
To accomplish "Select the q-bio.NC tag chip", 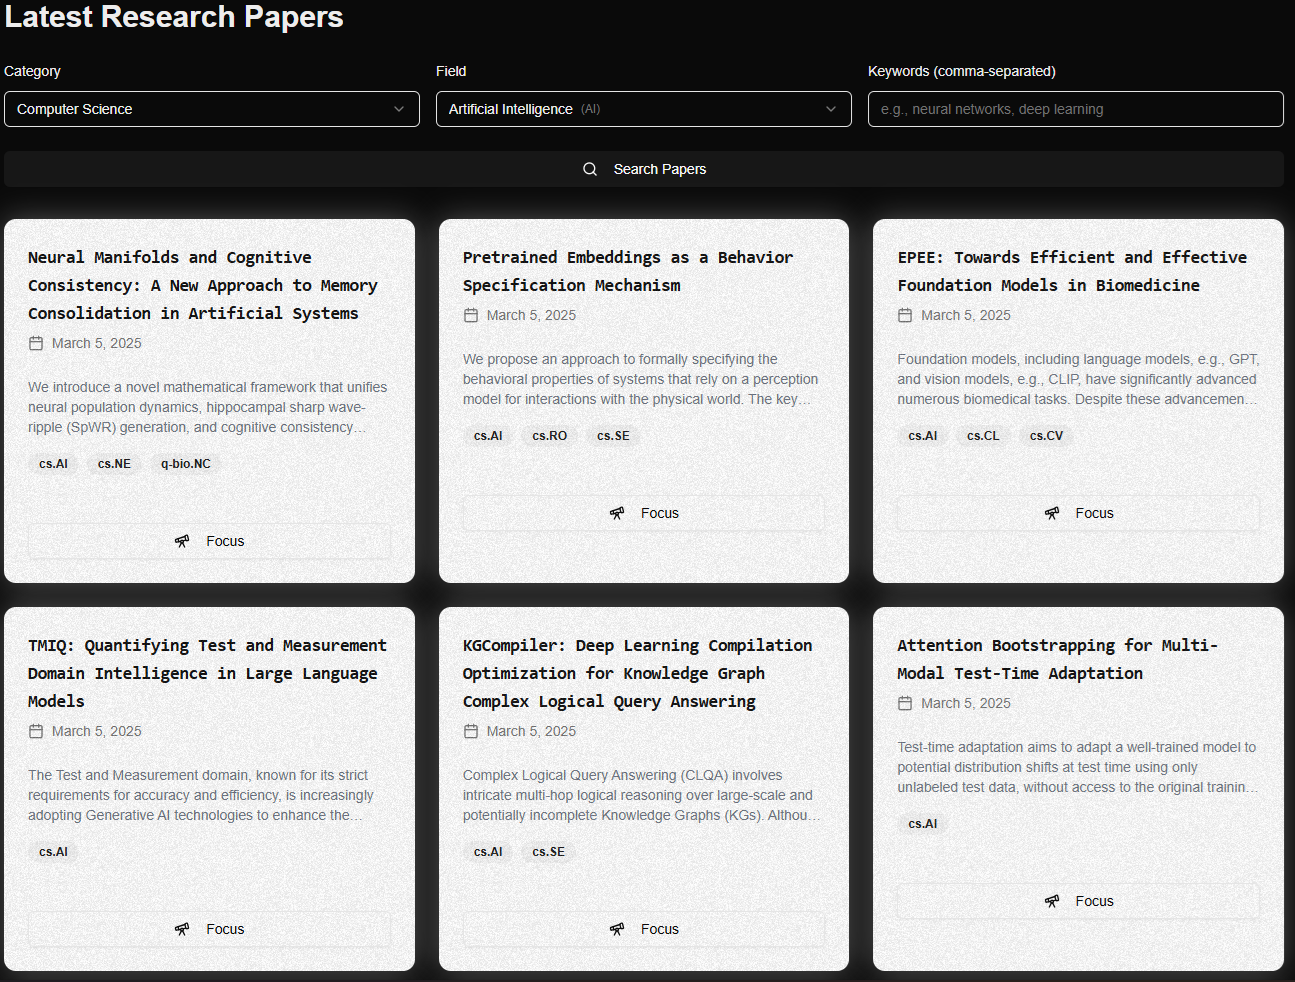I will 184,463.
